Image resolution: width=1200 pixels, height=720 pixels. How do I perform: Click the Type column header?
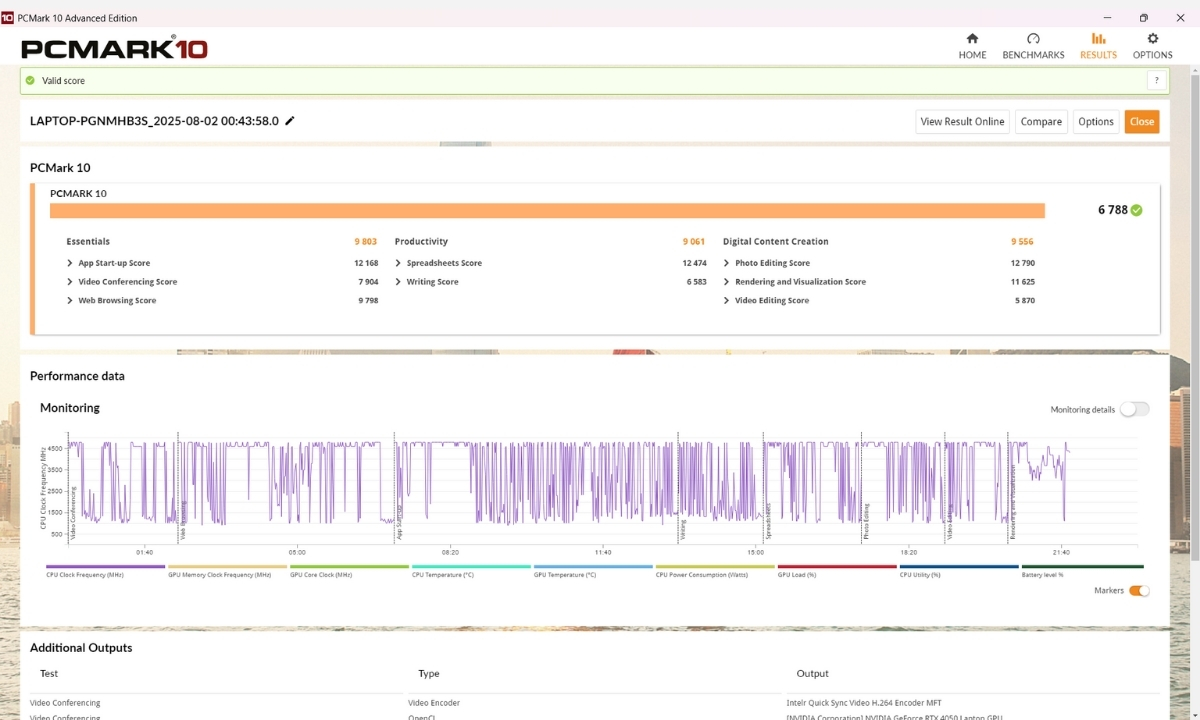tap(429, 674)
